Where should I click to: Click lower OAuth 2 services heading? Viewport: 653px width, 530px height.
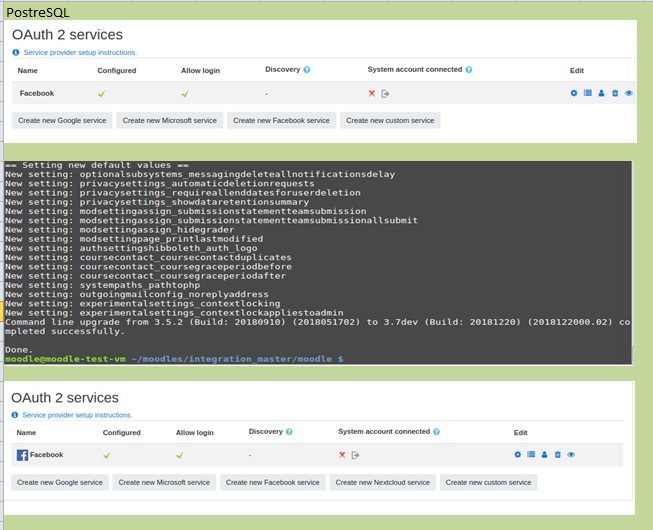[x=65, y=398]
